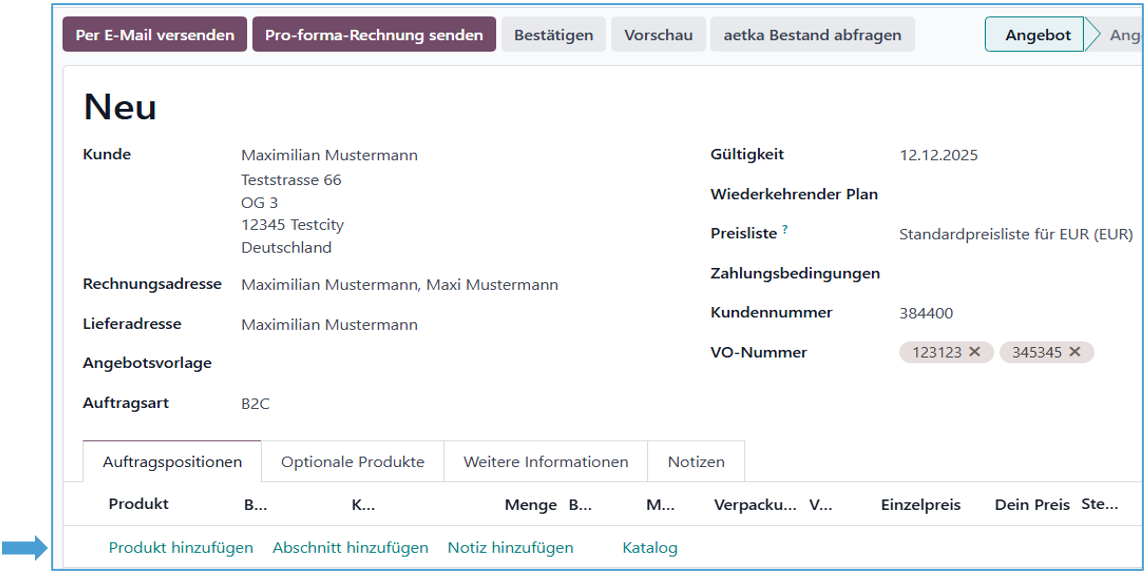Open the Weitere Informationen tab
This screenshot has width=1146, height=574.
pyautogui.click(x=546, y=462)
